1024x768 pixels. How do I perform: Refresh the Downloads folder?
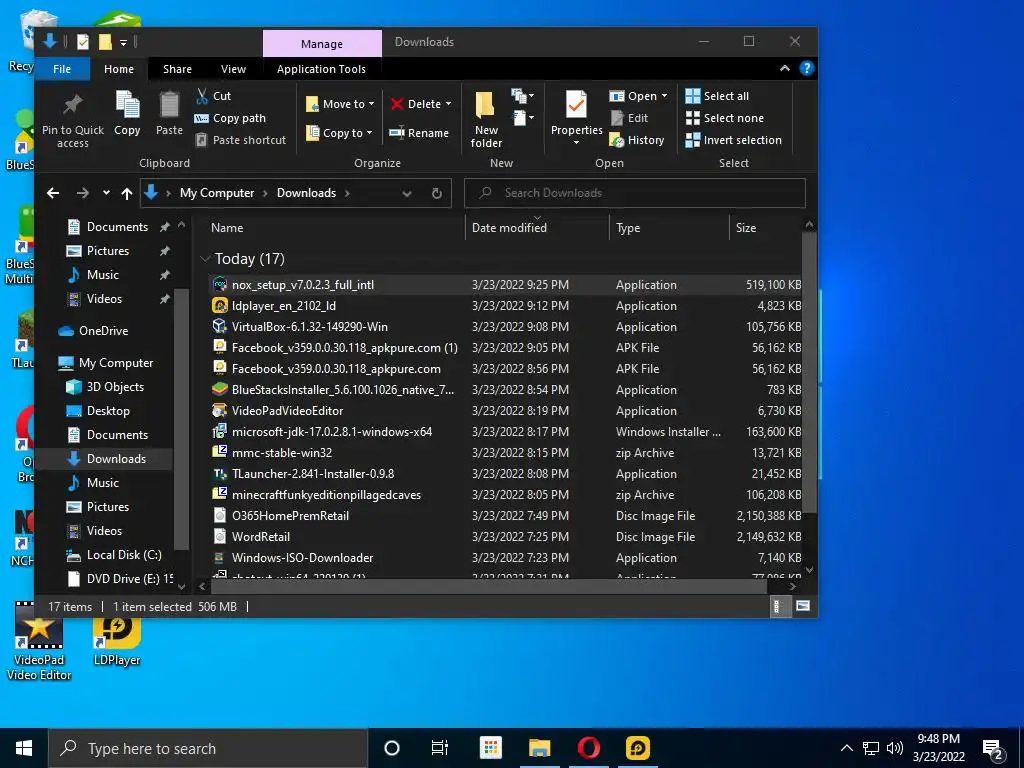[437, 193]
